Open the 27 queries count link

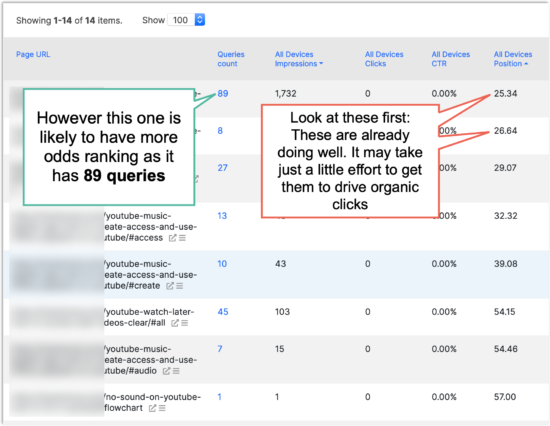coord(222,168)
